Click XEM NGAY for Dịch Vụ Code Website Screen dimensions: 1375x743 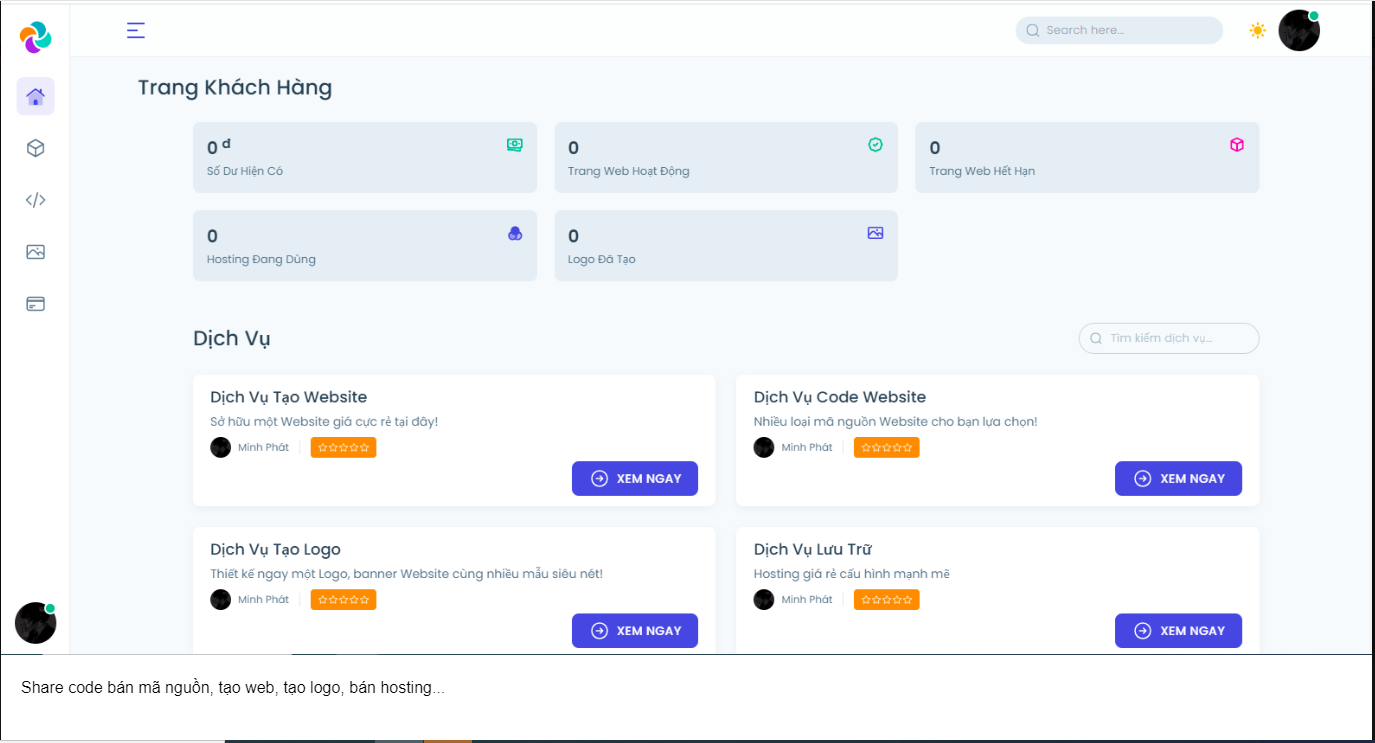tap(1177, 478)
